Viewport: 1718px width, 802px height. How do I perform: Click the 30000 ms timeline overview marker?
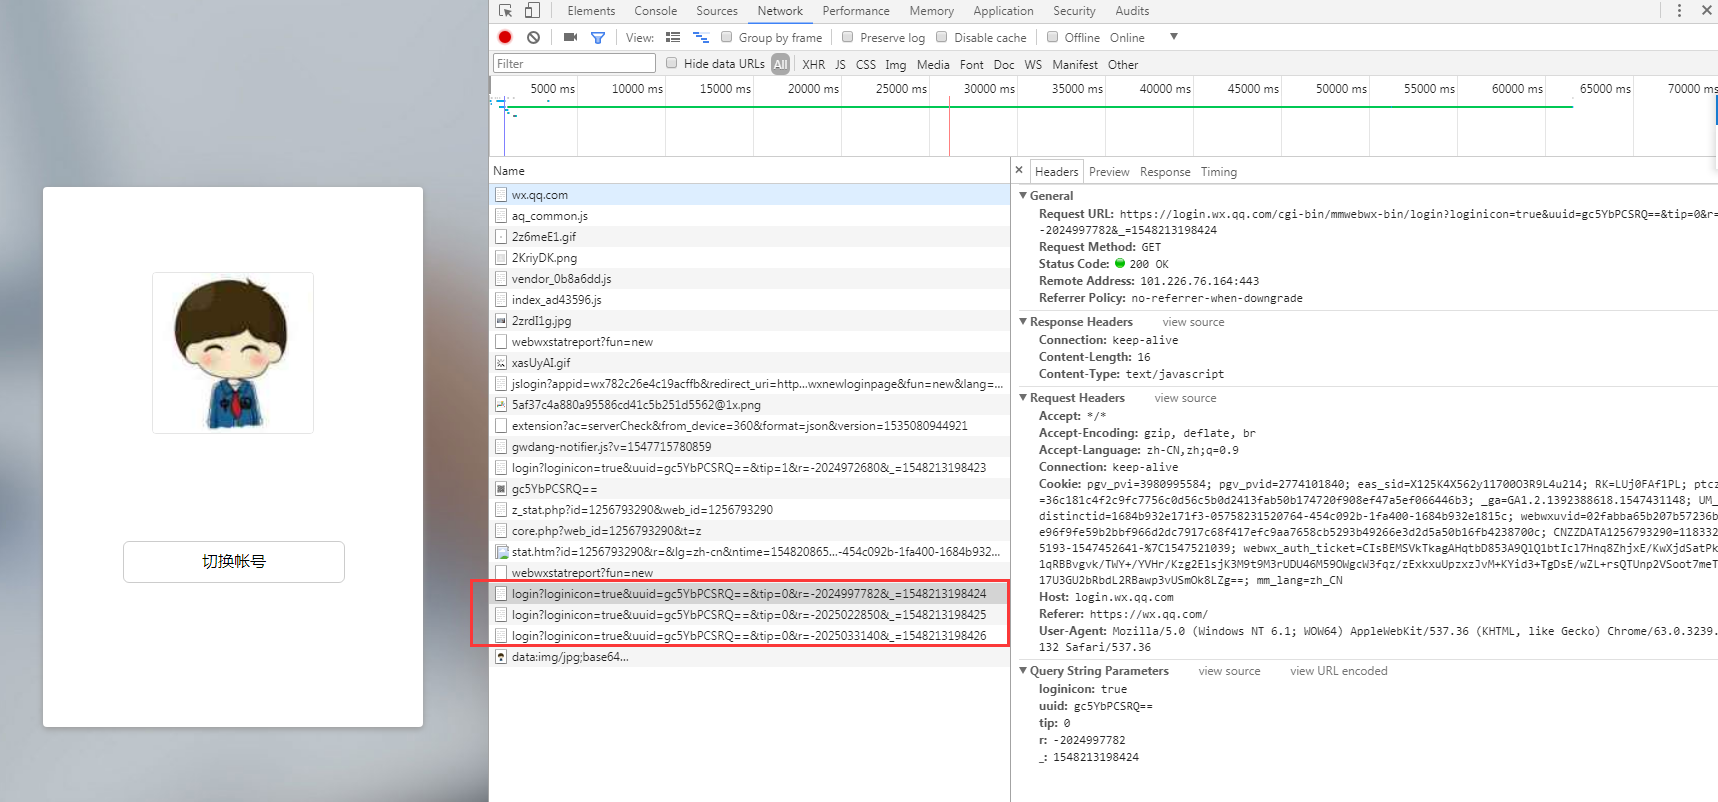[989, 89]
